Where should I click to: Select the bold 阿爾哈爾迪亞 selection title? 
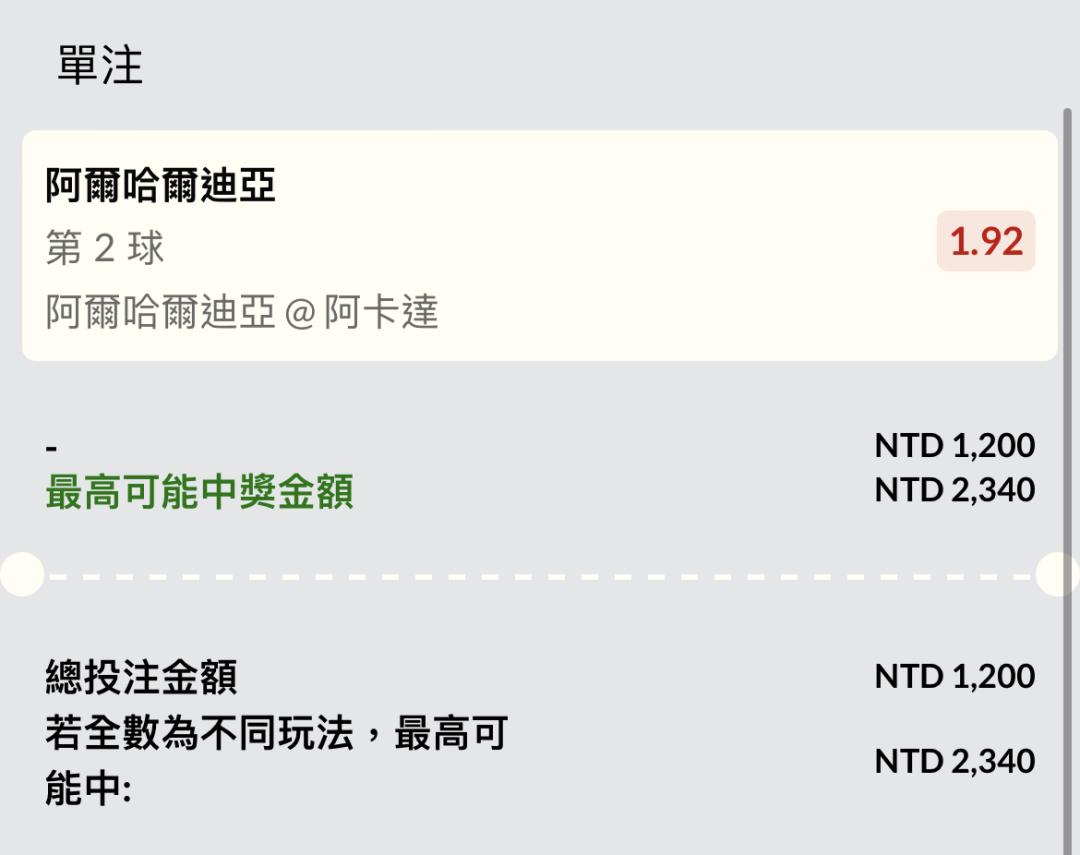click(x=160, y=186)
